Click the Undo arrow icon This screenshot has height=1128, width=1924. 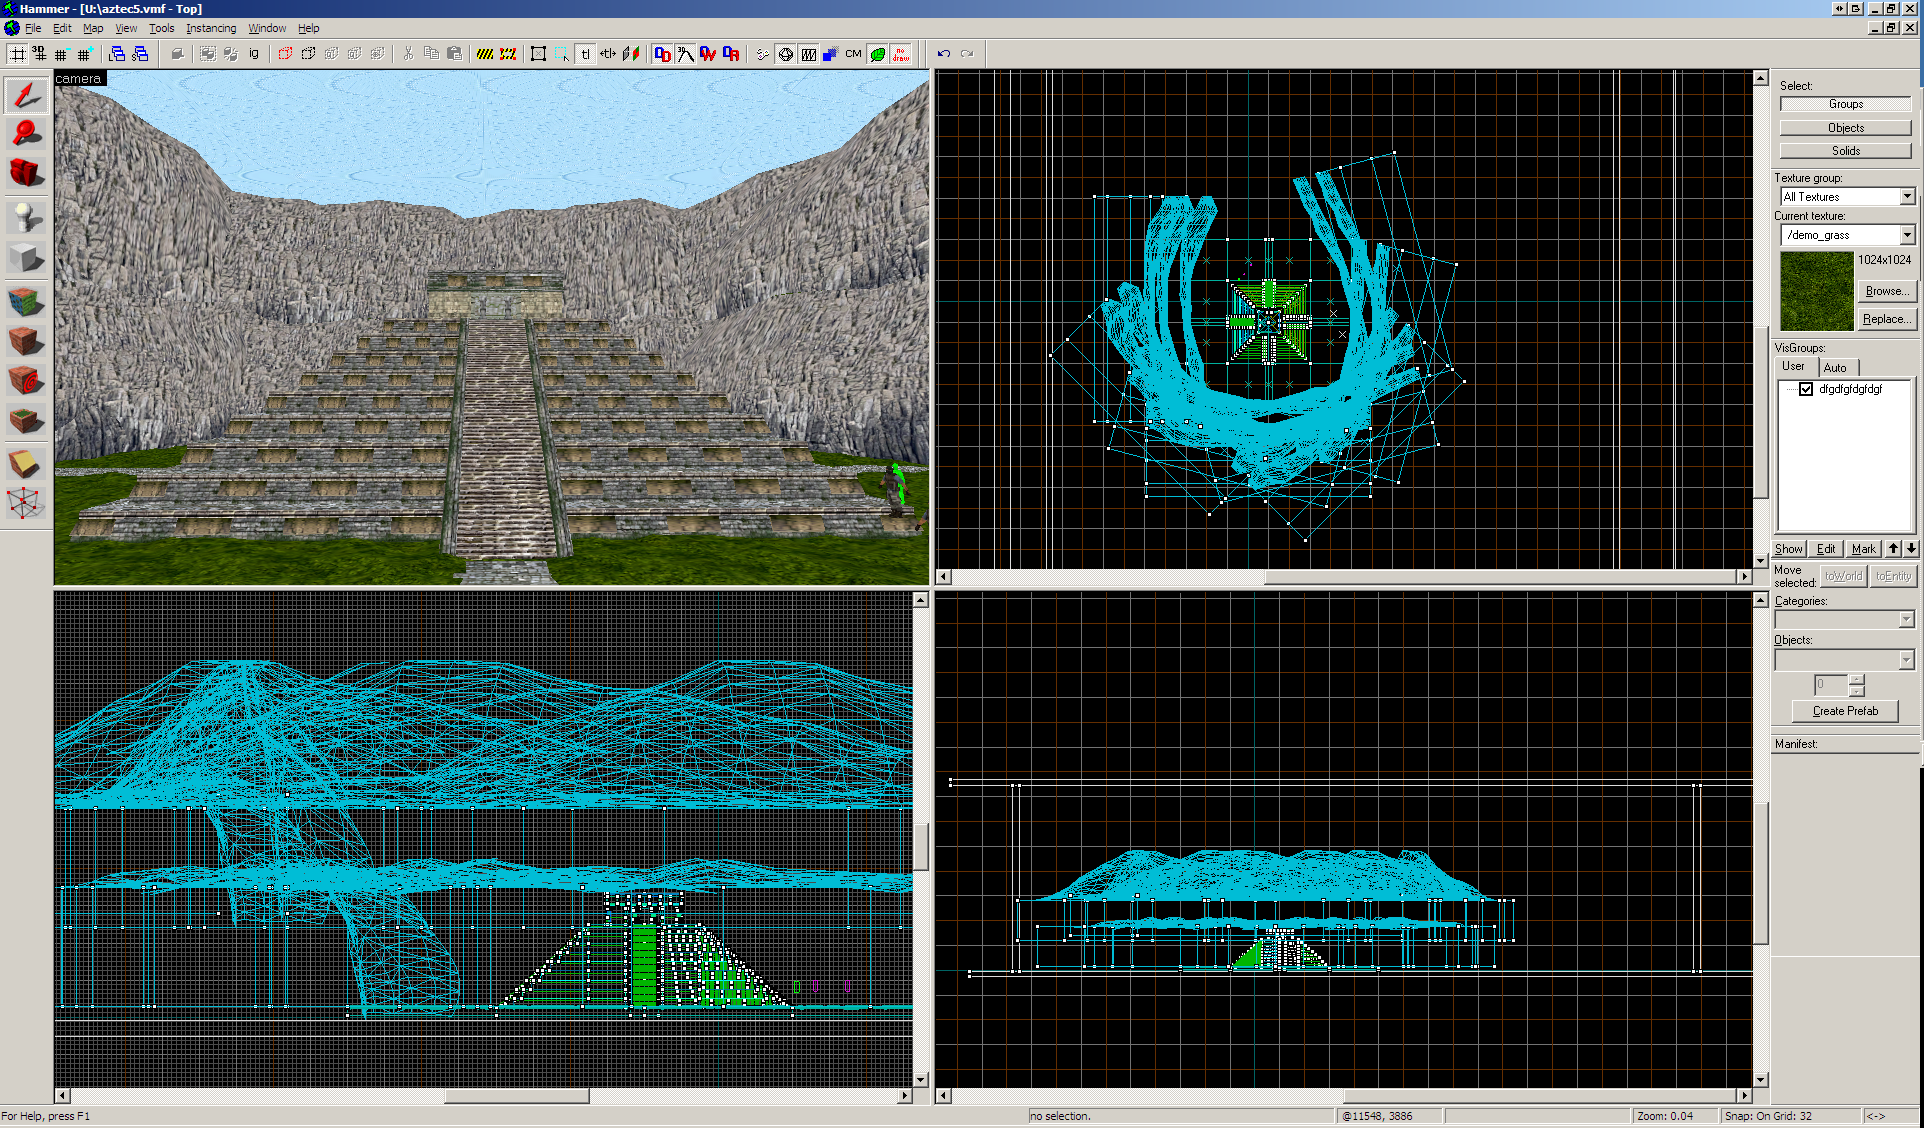point(943,54)
